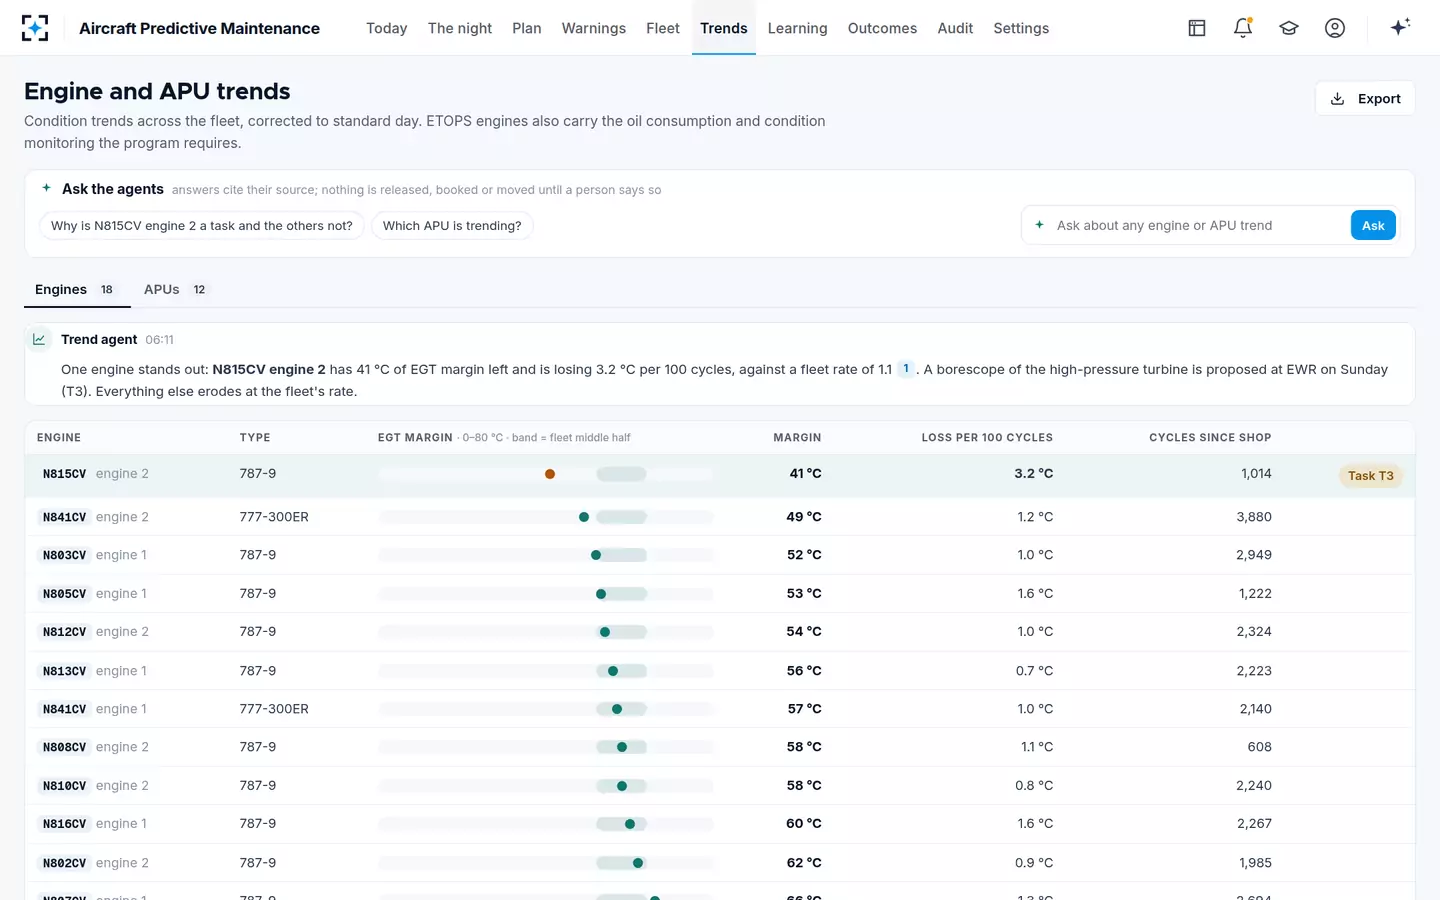The height and width of the screenshot is (900, 1440).
Task: Select the N815CV engine 2 row label
Action: point(93,474)
